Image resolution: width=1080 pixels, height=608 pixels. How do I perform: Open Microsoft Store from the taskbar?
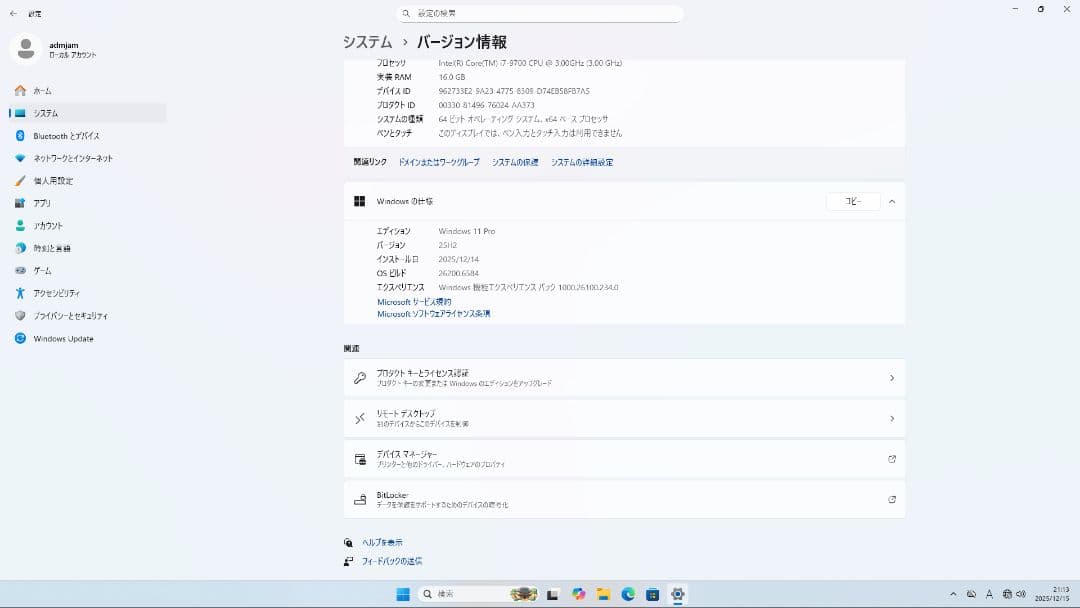[x=654, y=594]
